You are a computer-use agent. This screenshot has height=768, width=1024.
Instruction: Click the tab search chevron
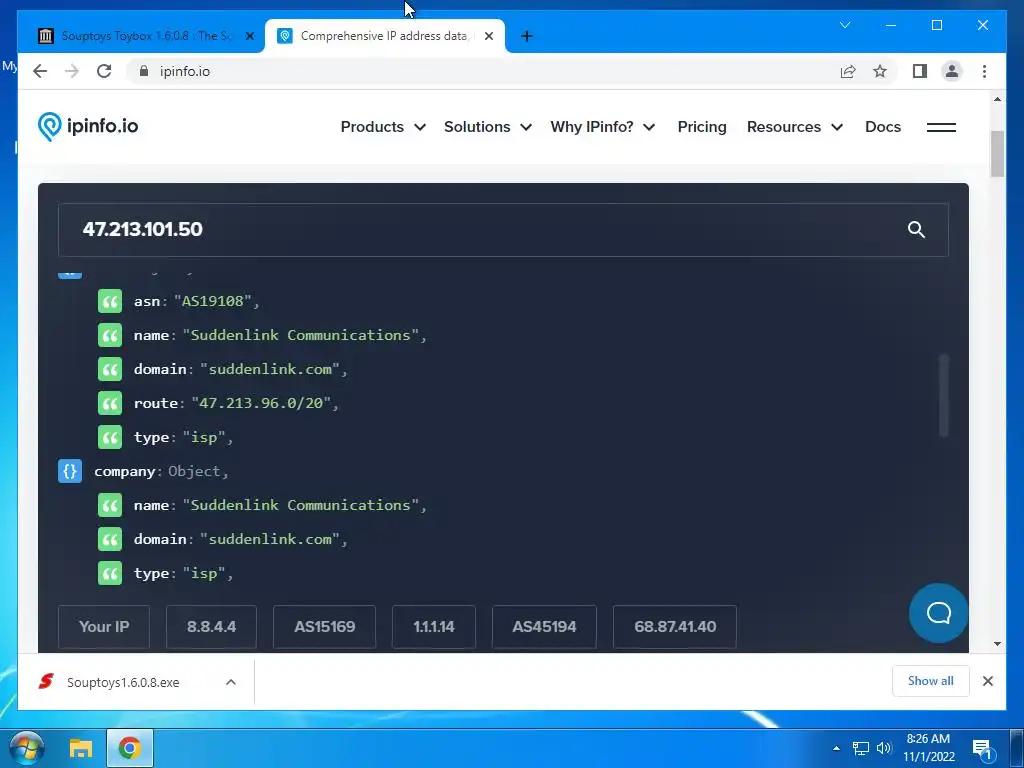tap(844, 25)
